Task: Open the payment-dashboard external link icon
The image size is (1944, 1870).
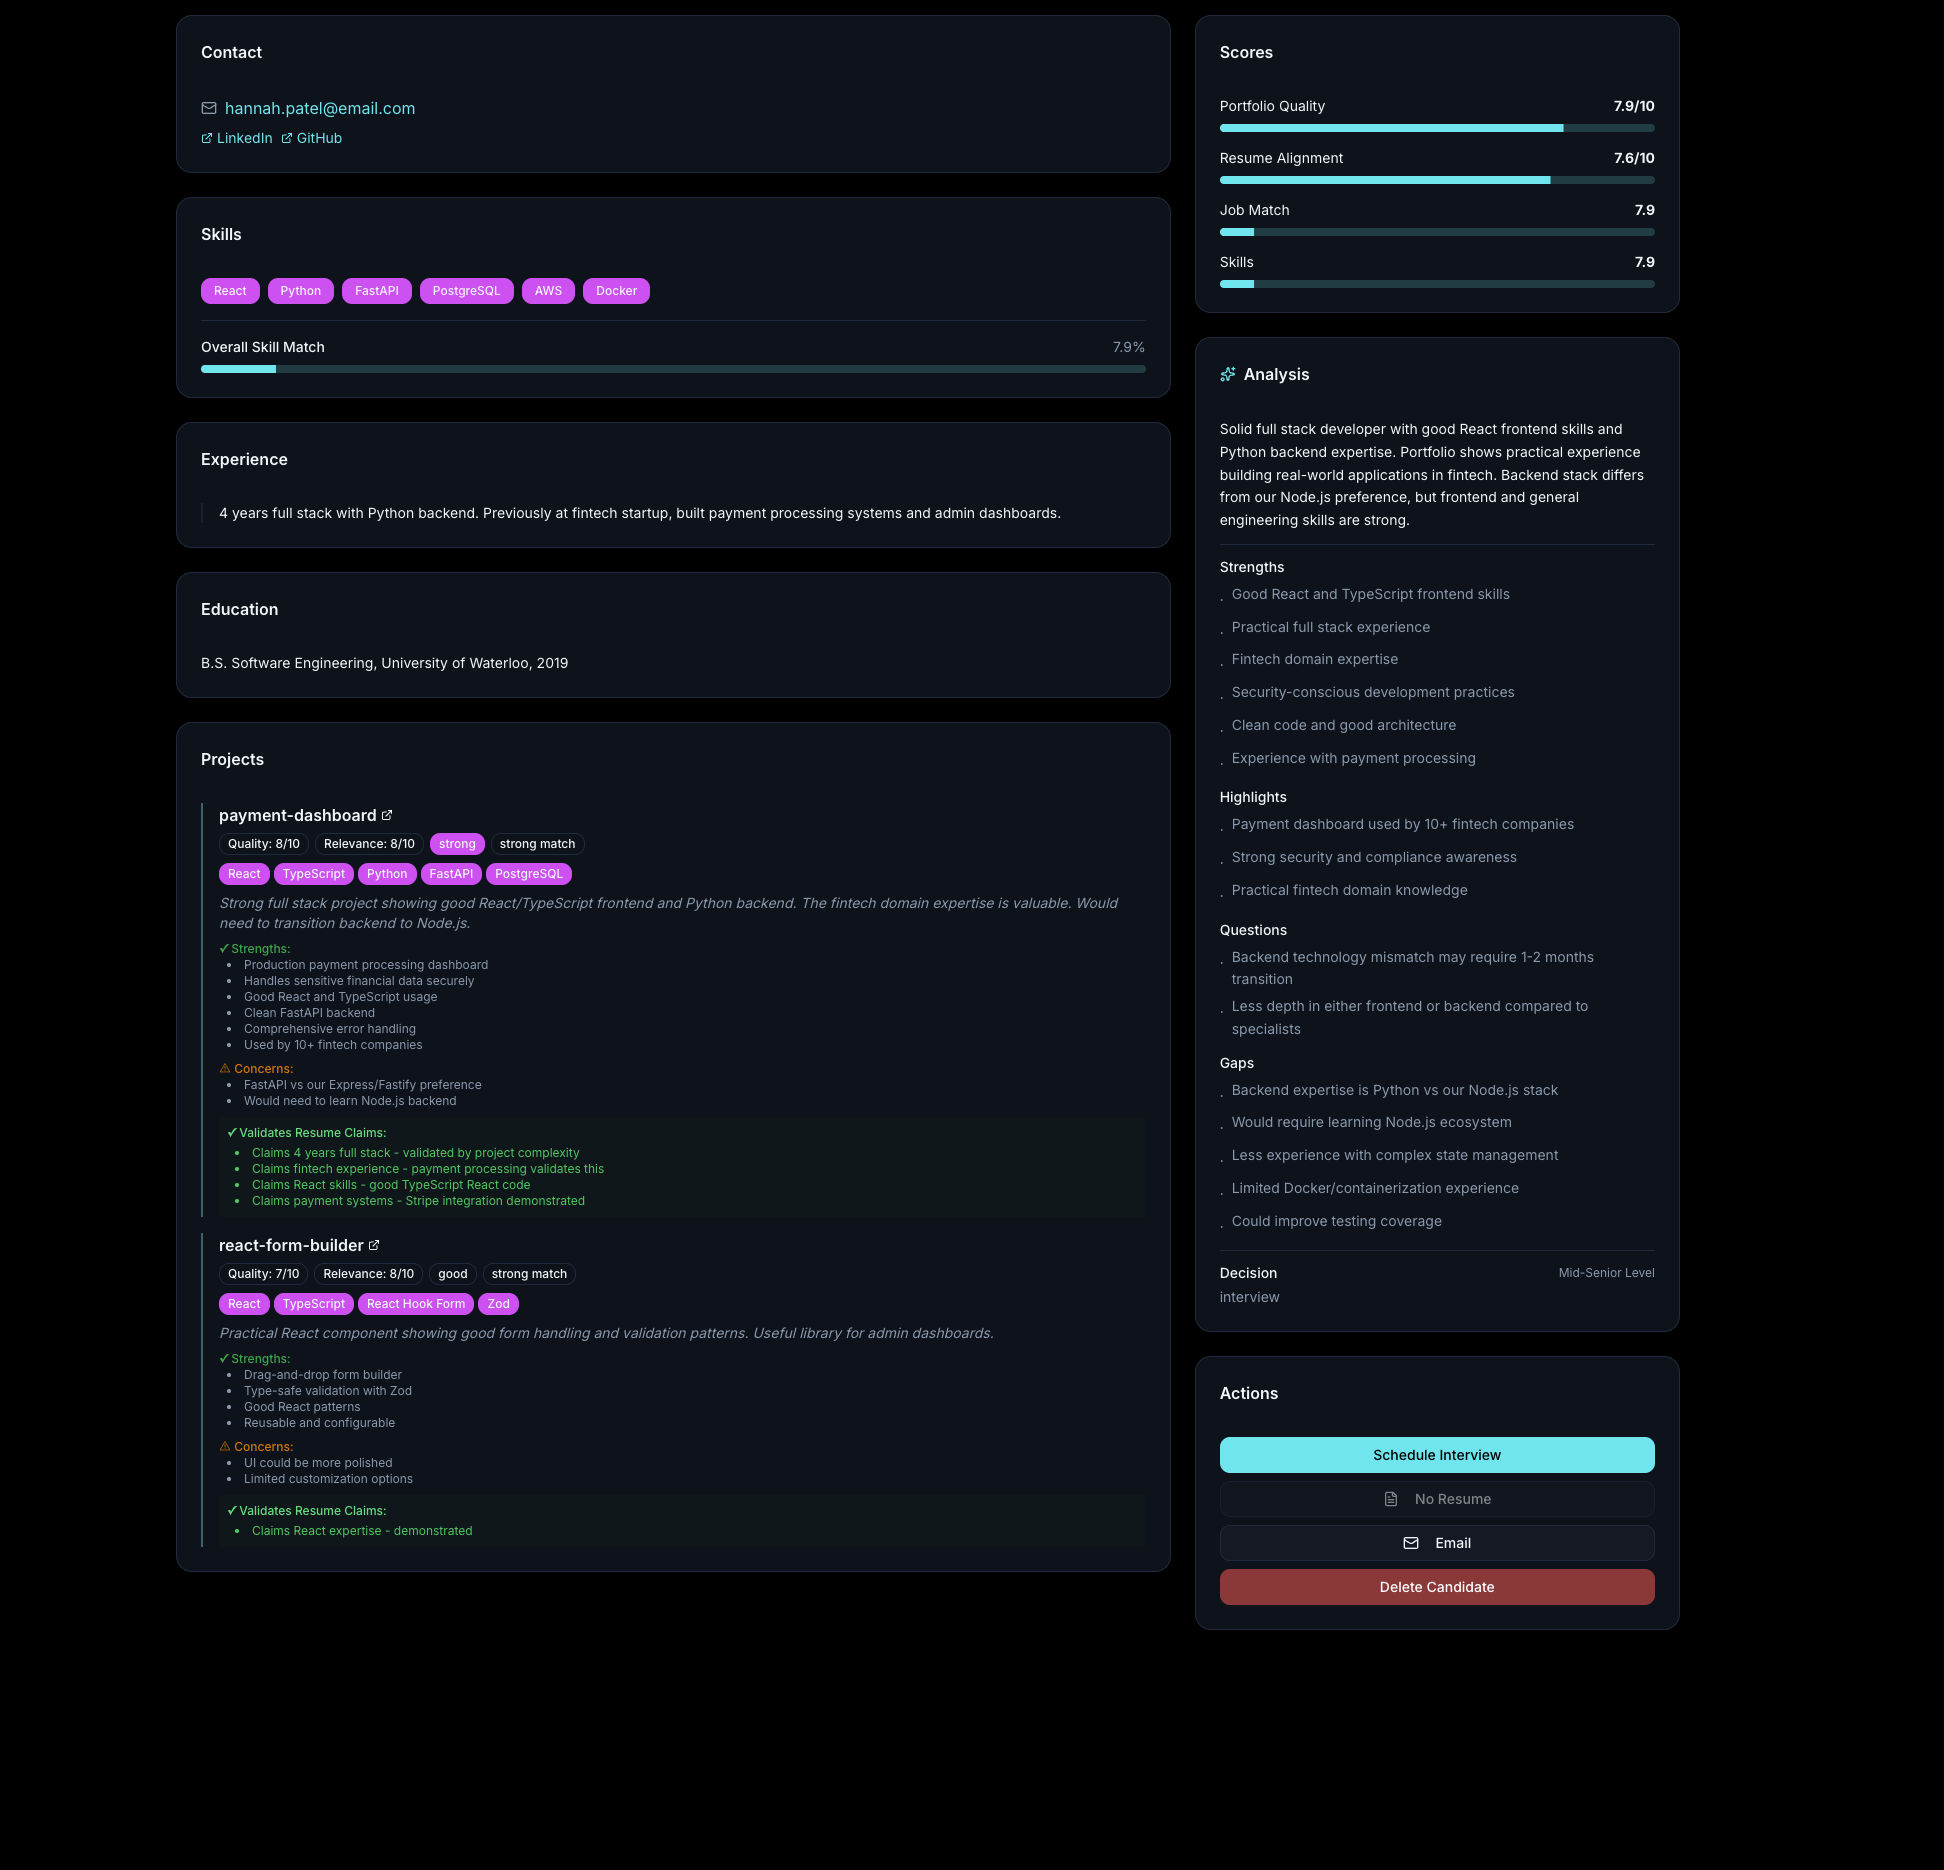Action: click(387, 815)
